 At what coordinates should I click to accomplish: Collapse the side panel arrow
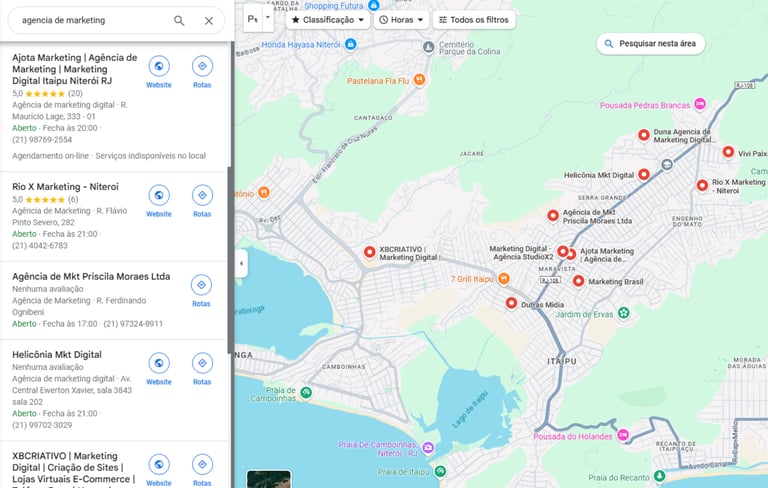[241, 263]
